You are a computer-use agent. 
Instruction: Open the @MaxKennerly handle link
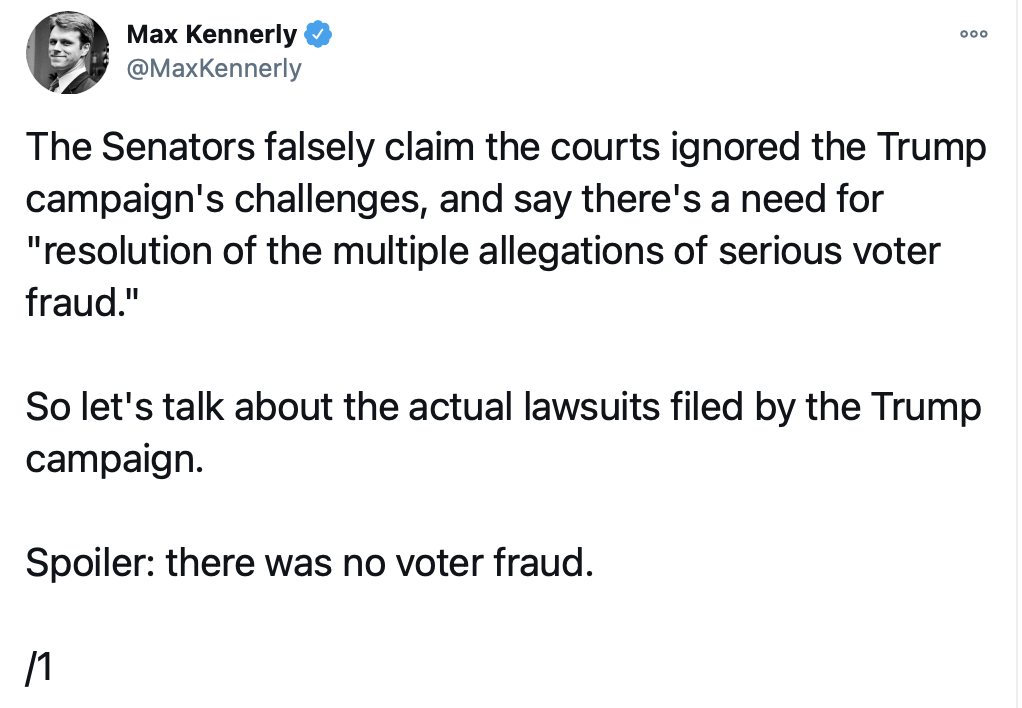pos(213,69)
